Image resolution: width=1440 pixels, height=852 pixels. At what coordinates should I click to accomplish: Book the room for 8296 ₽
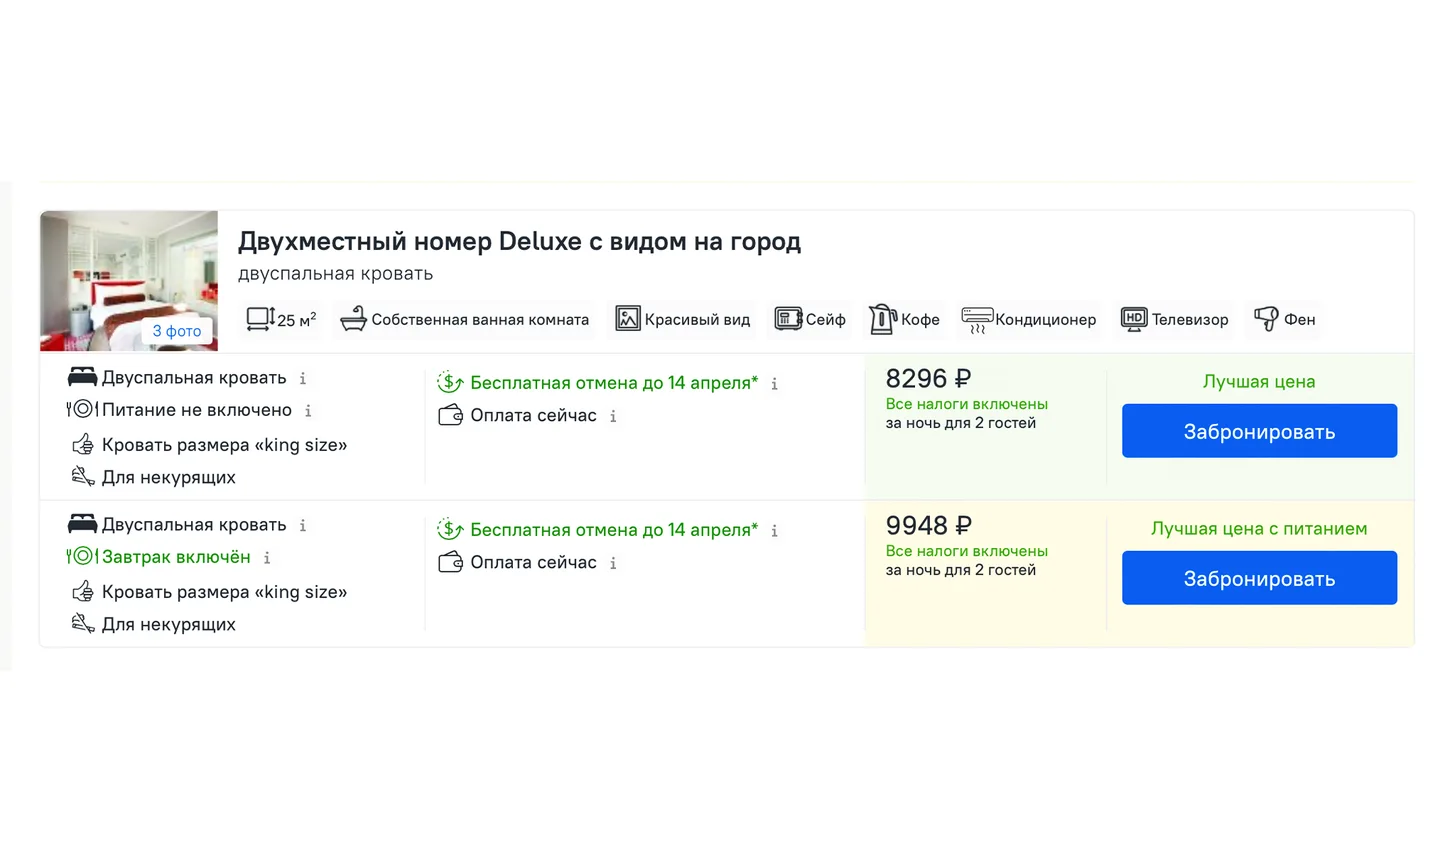point(1259,431)
